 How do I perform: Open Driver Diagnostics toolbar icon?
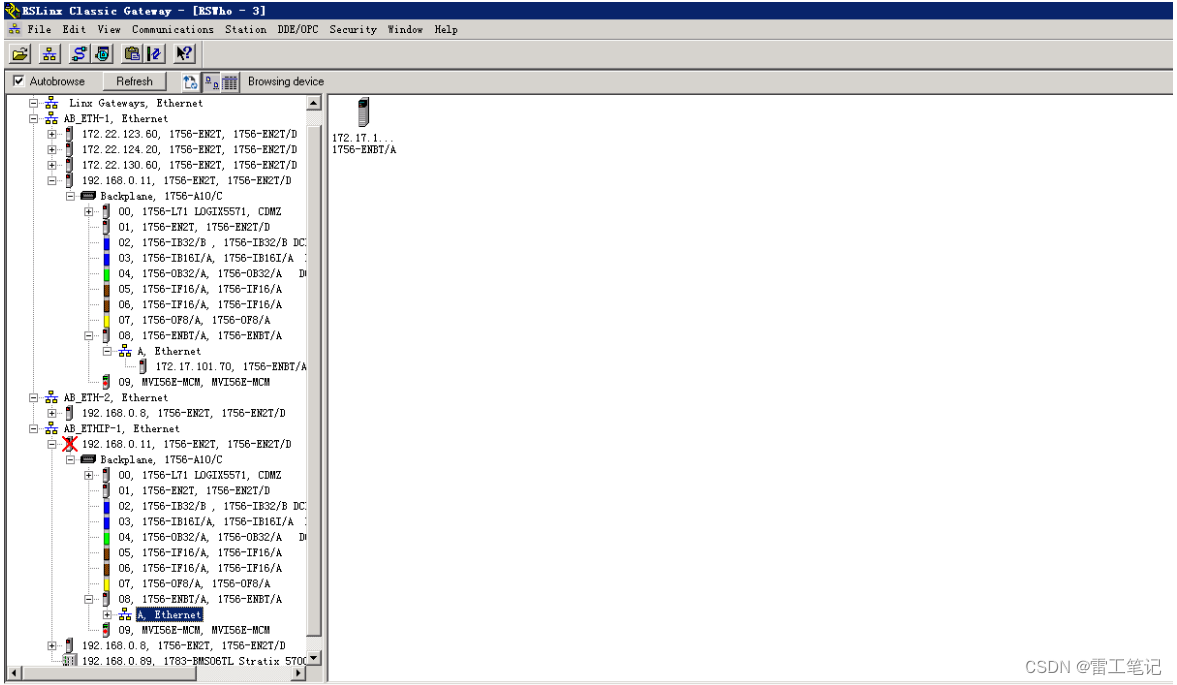click(x=103, y=54)
